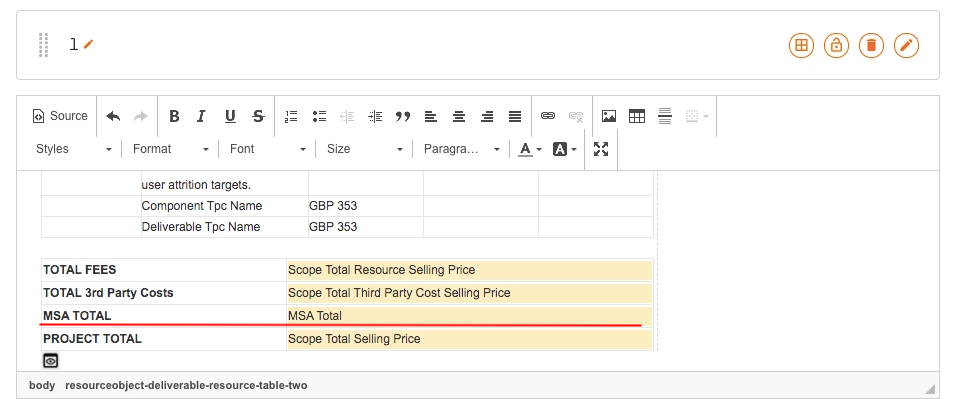Click the highlighted MSA Total placeholder
959x399 pixels.
coord(470,316)
